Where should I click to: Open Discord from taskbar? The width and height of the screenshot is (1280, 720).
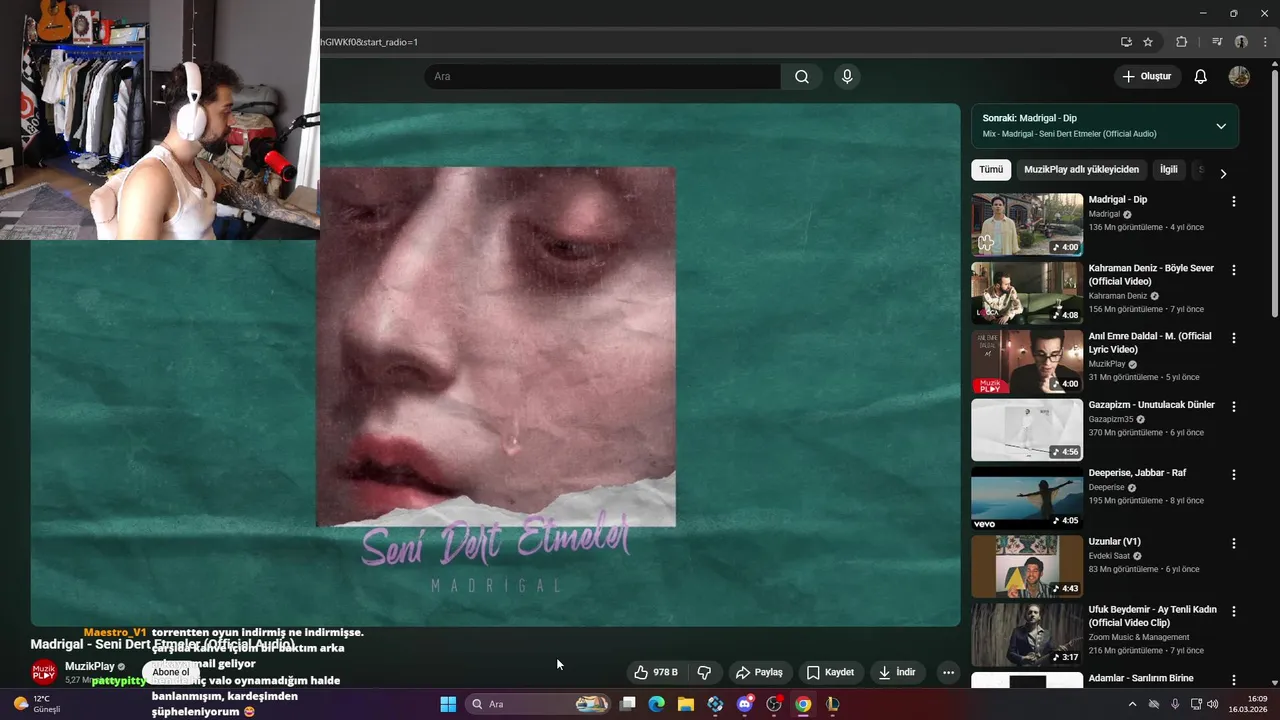click(x=744, y=704)
